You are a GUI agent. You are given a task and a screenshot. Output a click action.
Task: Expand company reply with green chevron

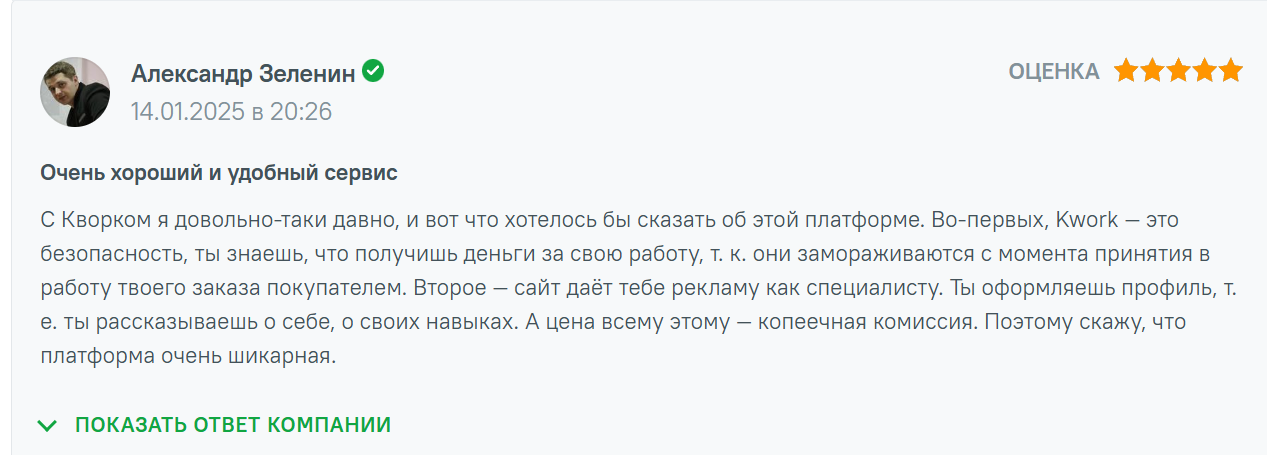(x=47, y=425)
